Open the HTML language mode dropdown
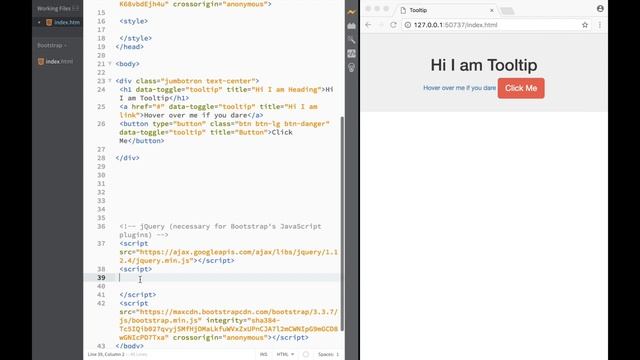The image size is (640, 360). pyautogui.click(x=285, y=354)
